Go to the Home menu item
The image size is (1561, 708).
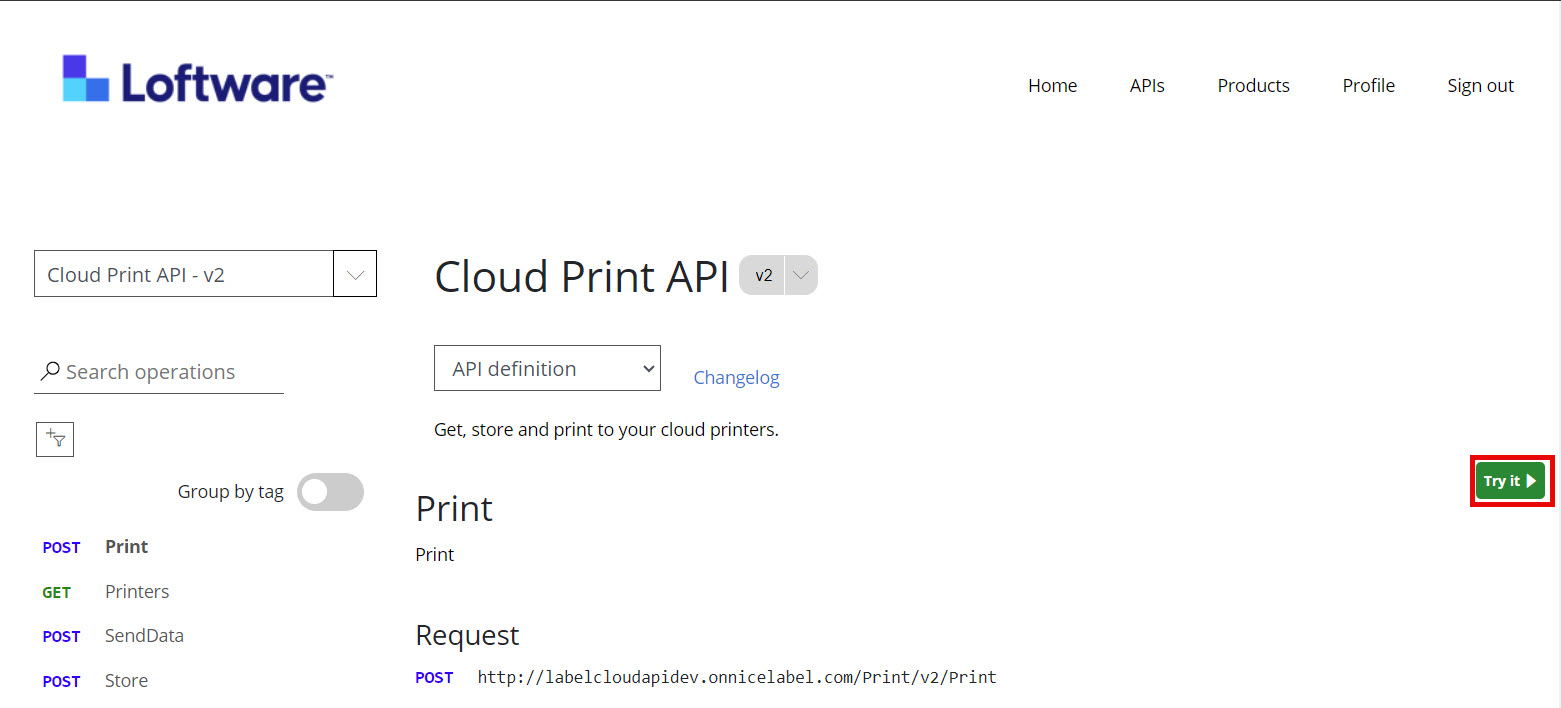(x=1052, y=86)
